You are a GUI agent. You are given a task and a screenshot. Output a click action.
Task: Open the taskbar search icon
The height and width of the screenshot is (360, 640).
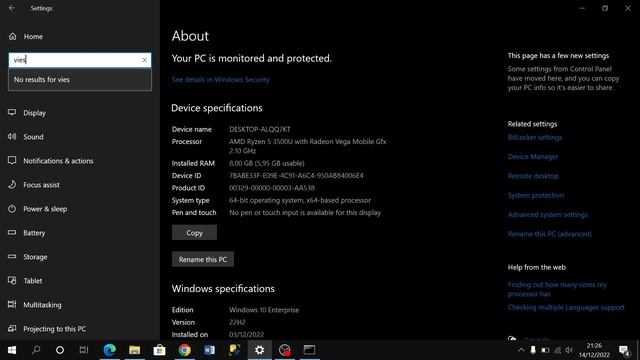[36, 350]
